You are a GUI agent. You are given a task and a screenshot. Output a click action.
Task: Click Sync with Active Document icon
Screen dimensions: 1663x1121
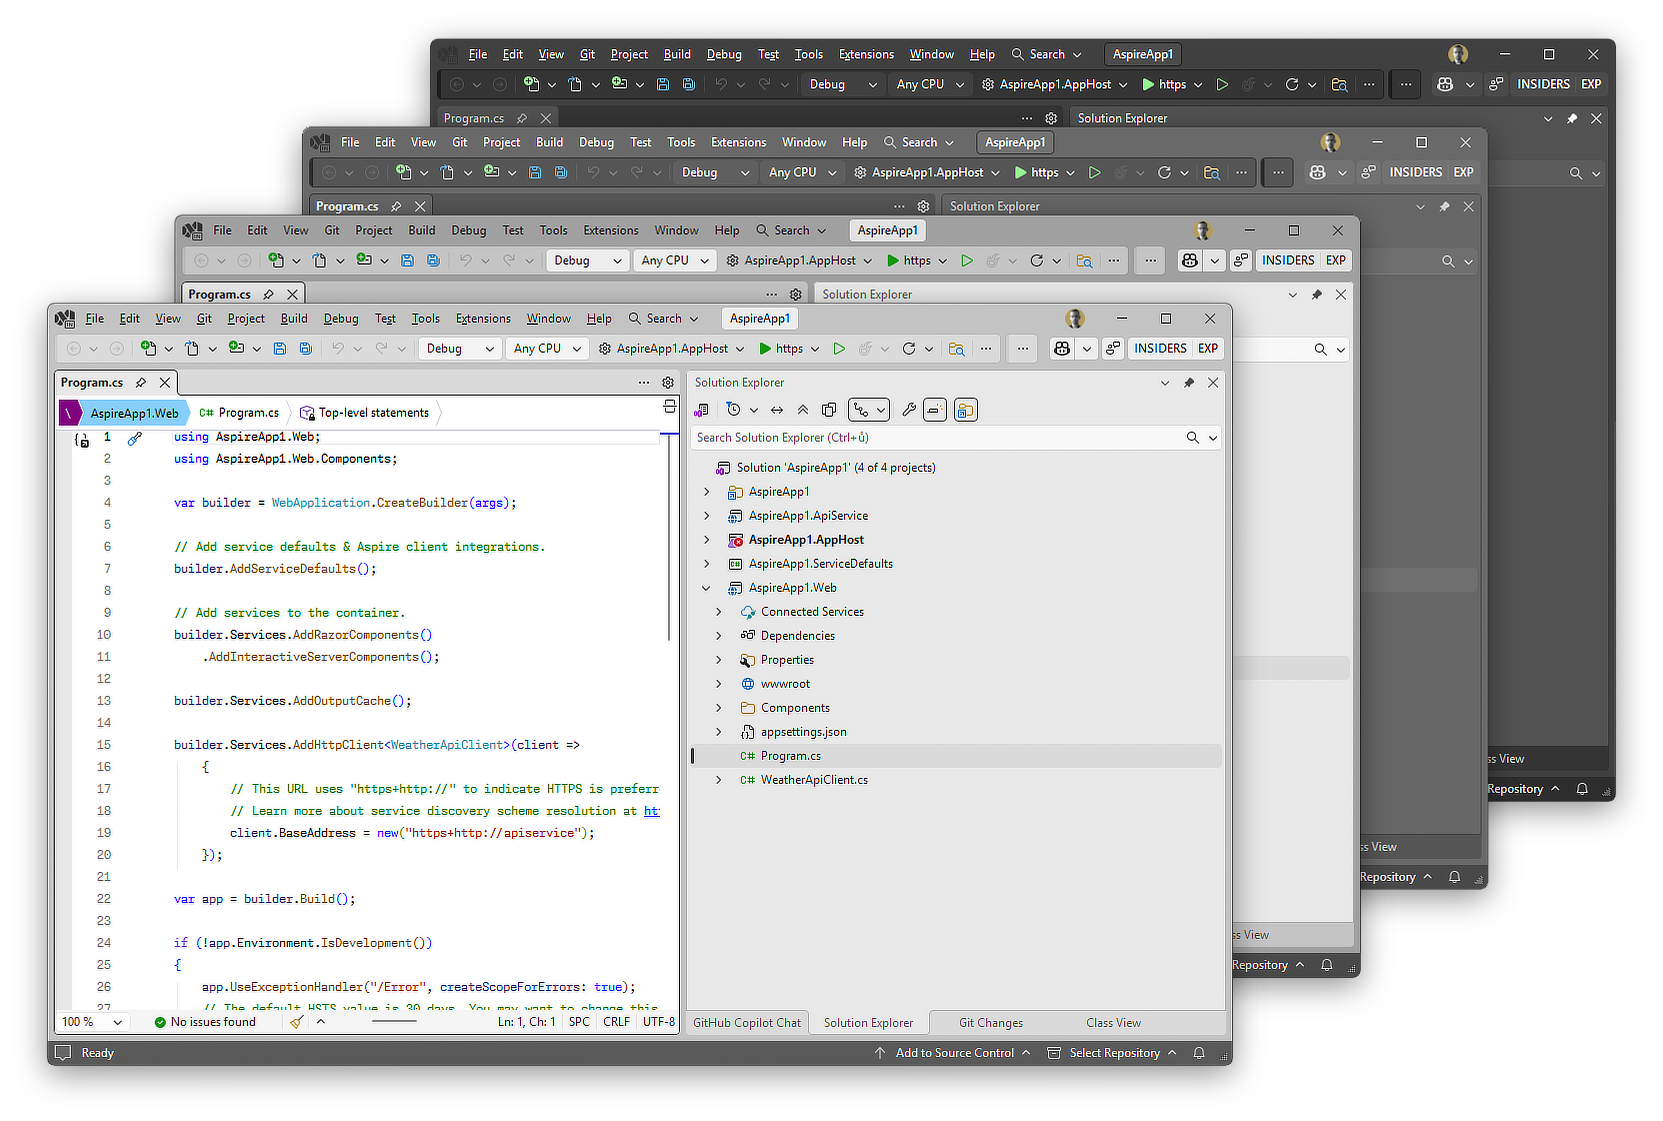click(777, 410)
